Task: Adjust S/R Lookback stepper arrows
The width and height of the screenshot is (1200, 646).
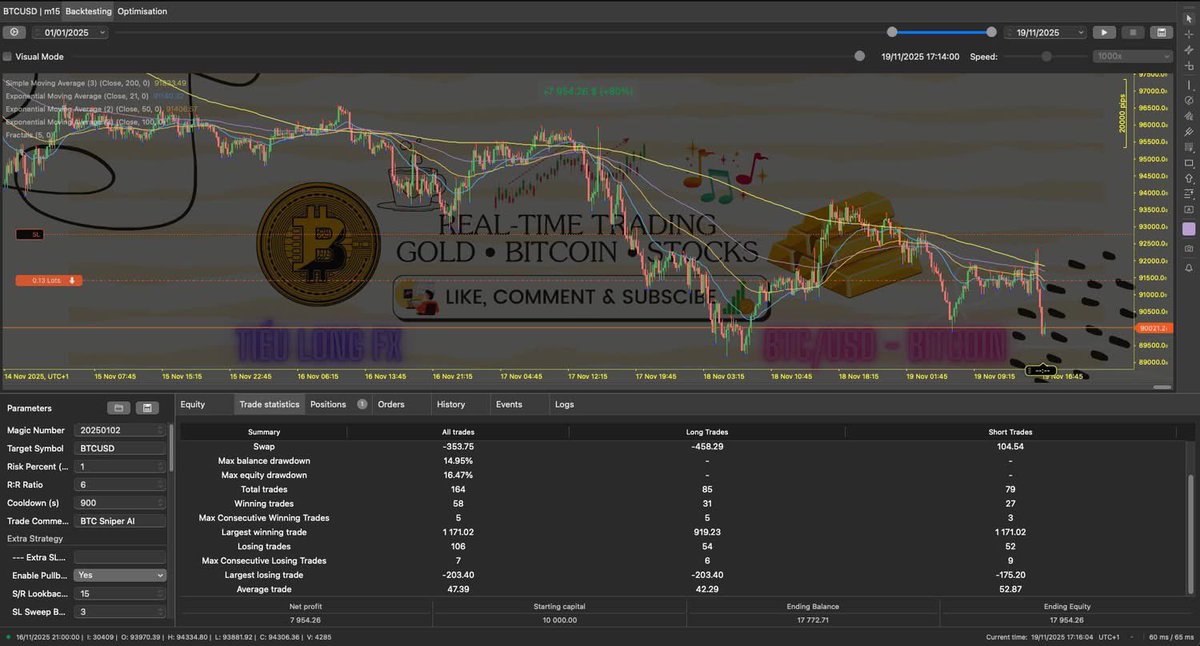Action: 160,593
